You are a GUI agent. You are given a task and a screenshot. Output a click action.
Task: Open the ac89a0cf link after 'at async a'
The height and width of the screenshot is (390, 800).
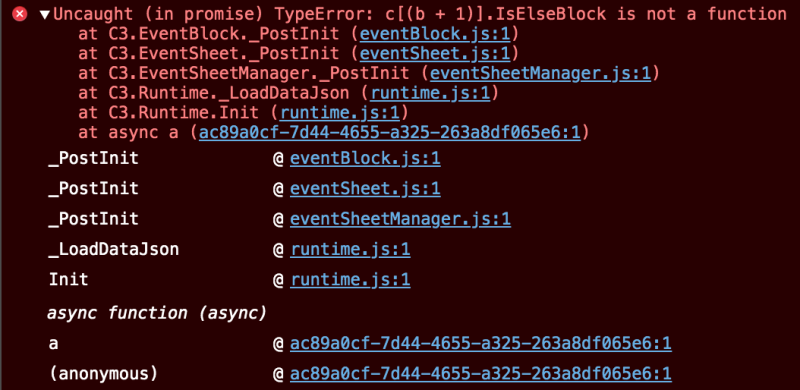click(390, 133)
